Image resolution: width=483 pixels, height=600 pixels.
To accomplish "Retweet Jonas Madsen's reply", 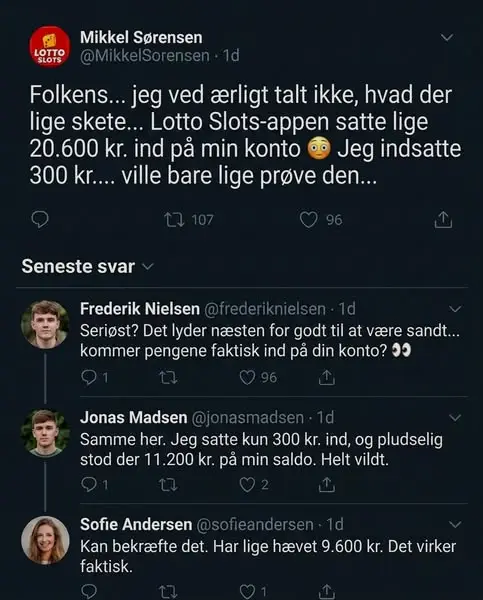I will (168, 485).
